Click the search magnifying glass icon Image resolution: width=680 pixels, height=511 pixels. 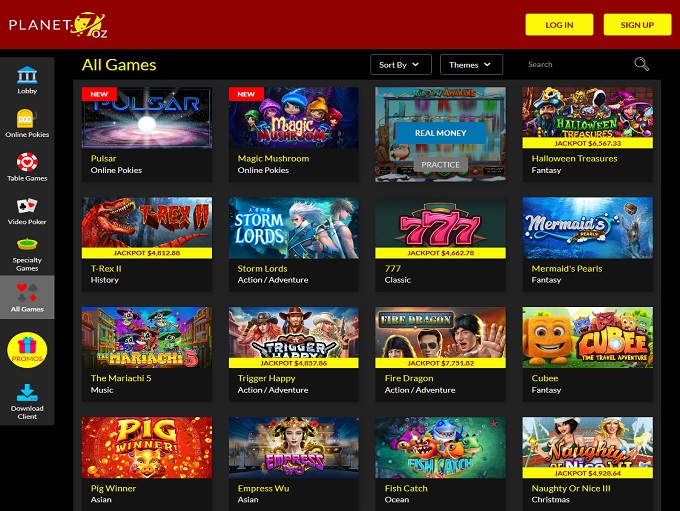click(641, 64)
